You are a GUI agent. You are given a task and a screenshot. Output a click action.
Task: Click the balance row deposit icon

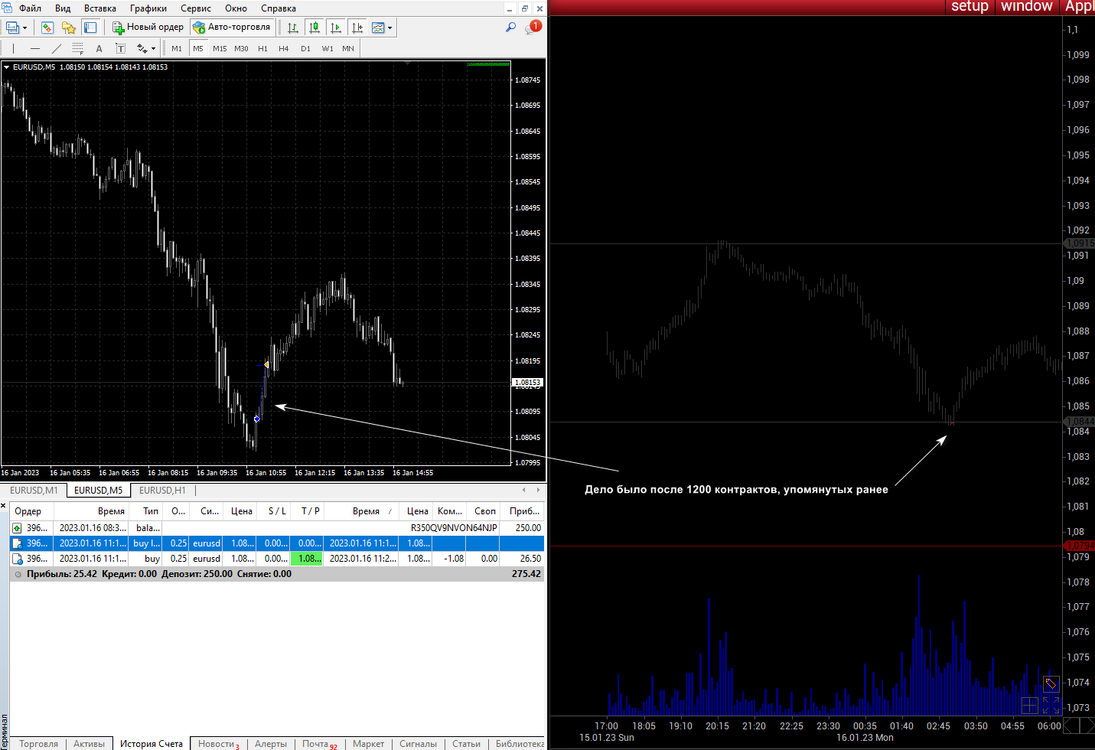coord(17,528)
